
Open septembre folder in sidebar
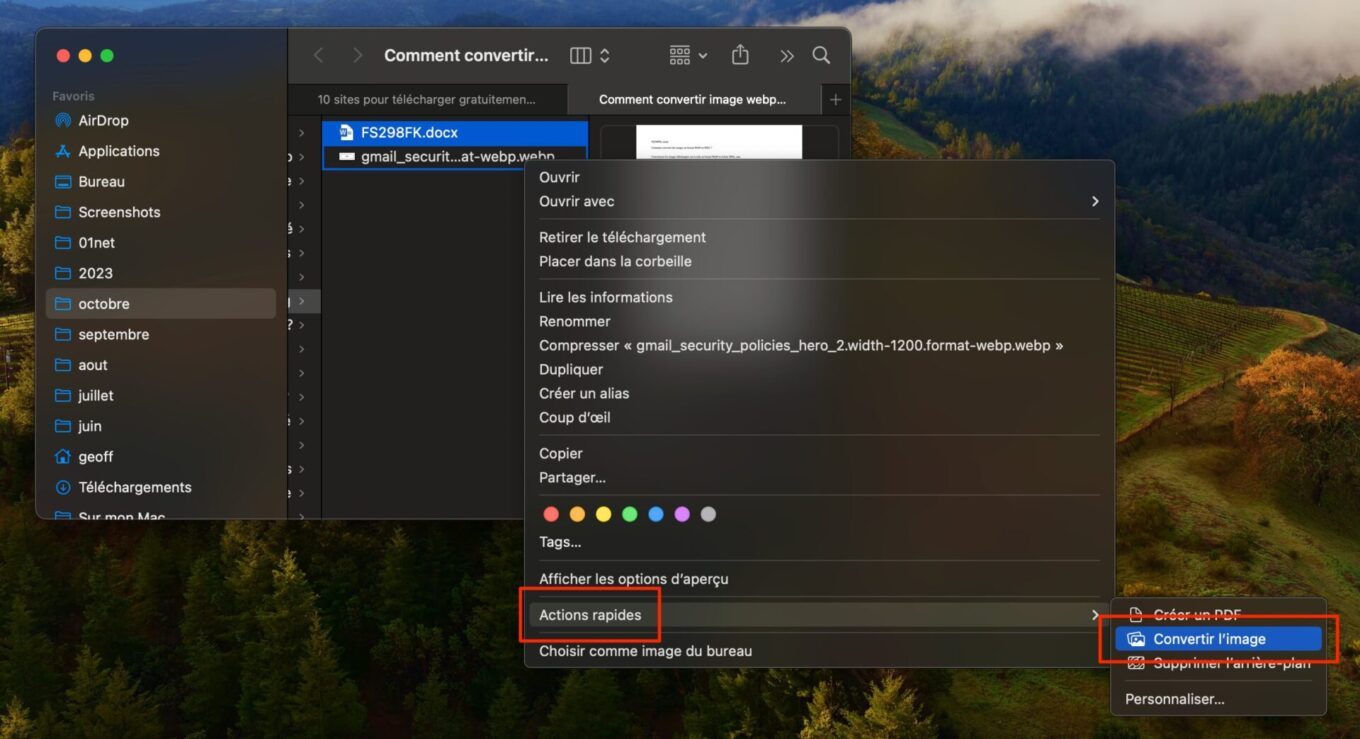(113, 335)
